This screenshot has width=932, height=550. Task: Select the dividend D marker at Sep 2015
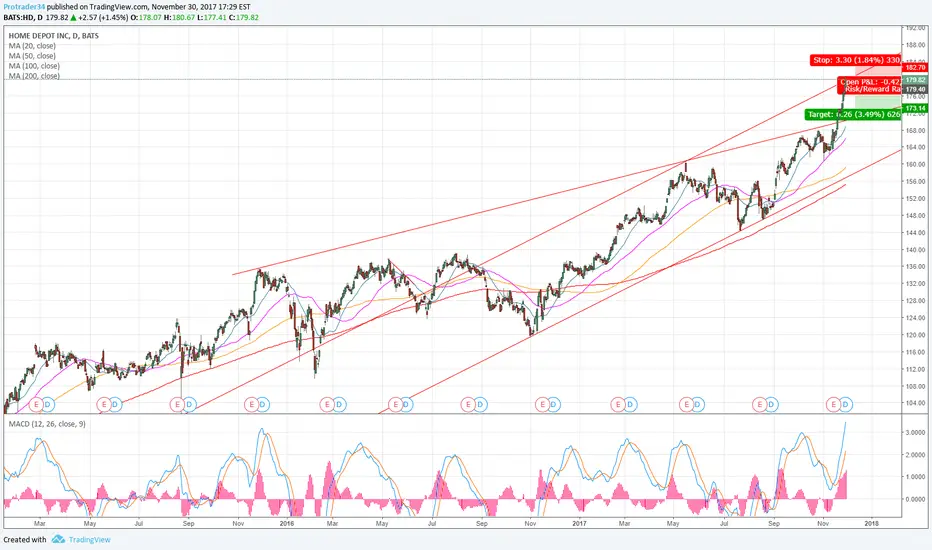coord(189,405)
